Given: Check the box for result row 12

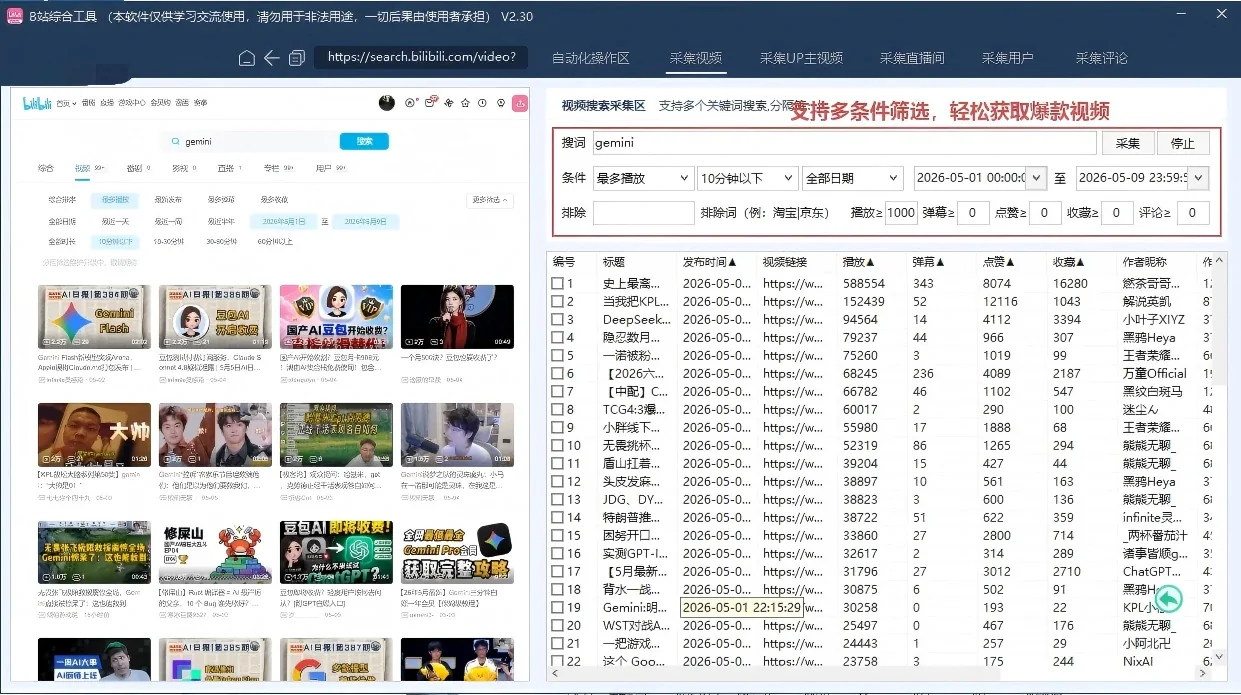Looking at the screenshot, I should (557, 482).
